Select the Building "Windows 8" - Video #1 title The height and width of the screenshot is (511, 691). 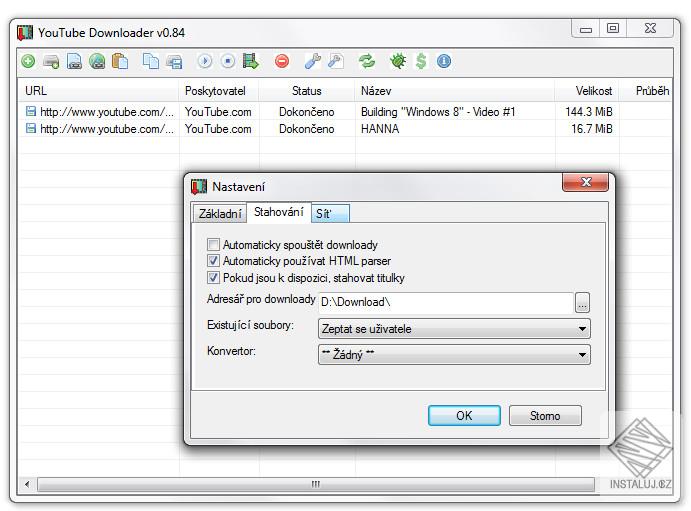(438, 111)
